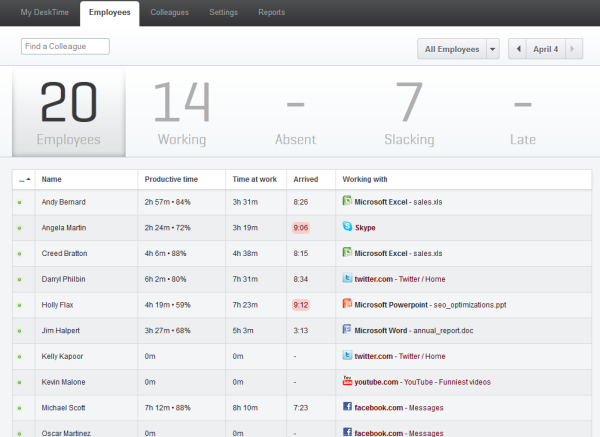Click the green status dot beside Creed Bratton
The height and width of the screenshot is (437, 600).
pos(19,254)
